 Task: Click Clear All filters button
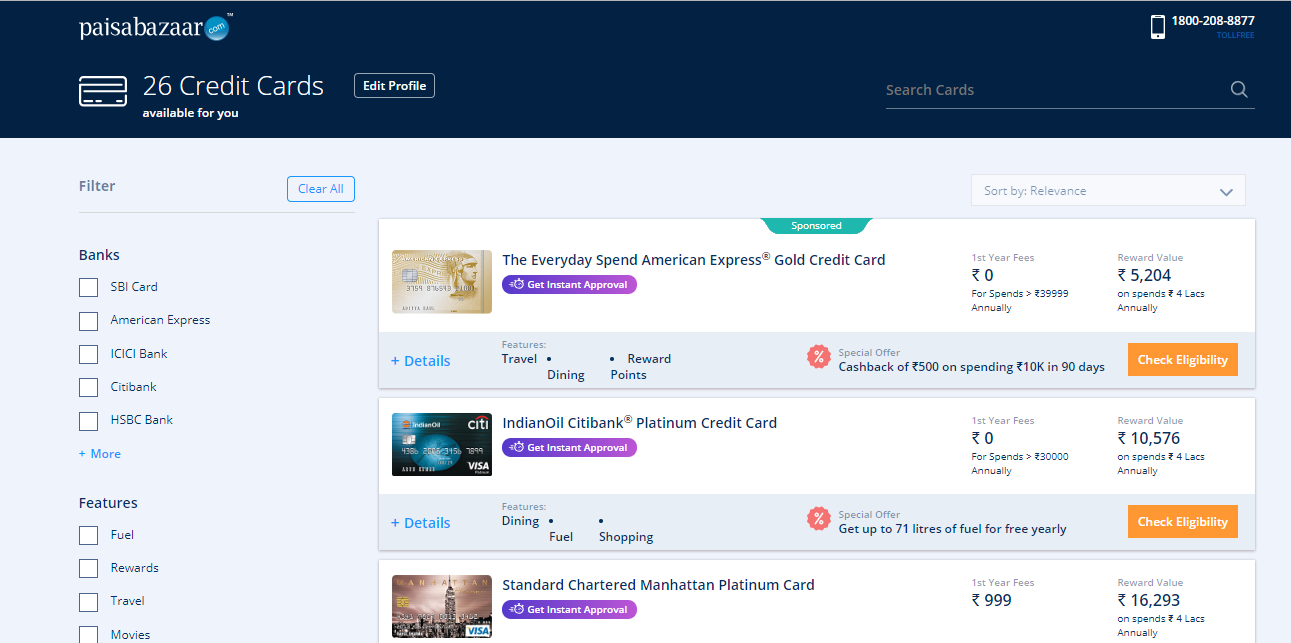[321, 189]
